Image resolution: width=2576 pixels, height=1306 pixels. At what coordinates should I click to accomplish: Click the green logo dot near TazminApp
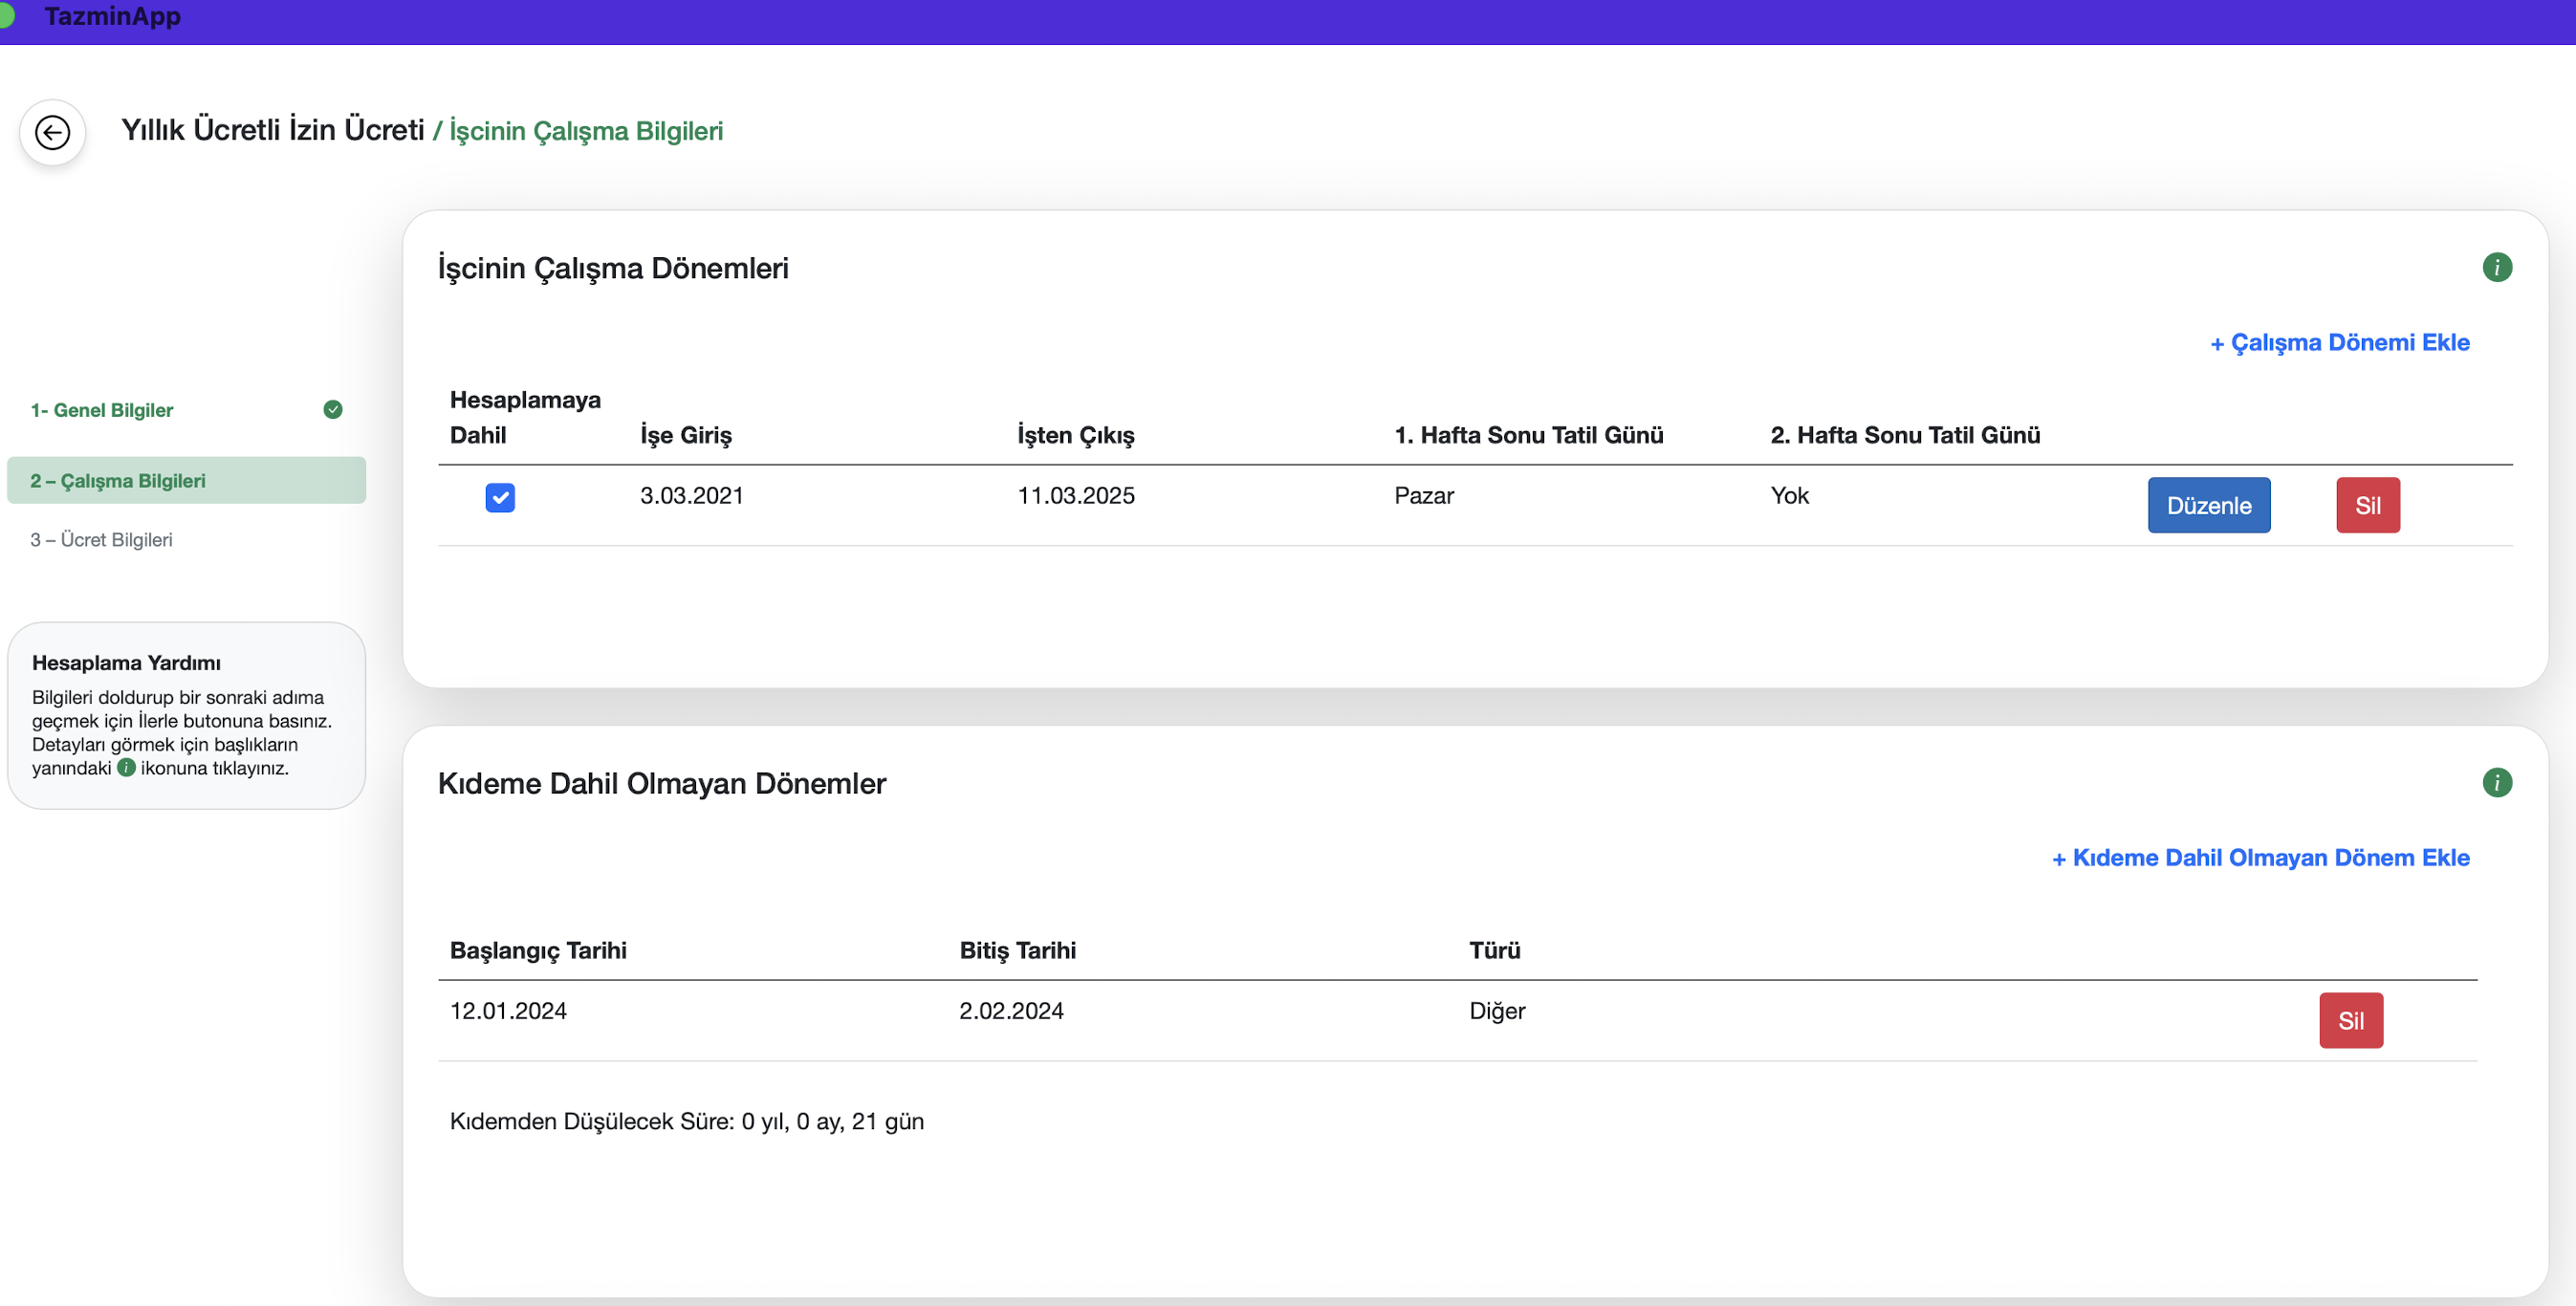(x=6, y=15)
